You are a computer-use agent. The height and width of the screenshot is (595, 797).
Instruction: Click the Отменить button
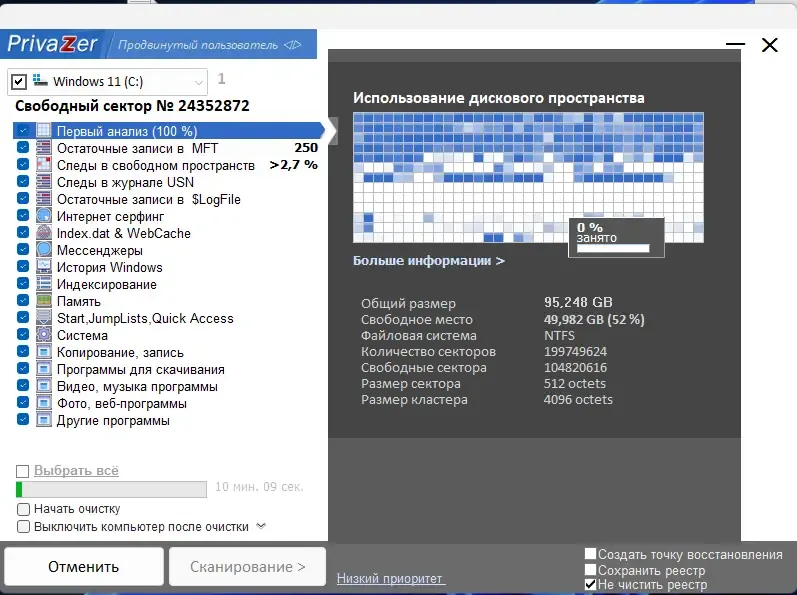[x=84, y=567]
